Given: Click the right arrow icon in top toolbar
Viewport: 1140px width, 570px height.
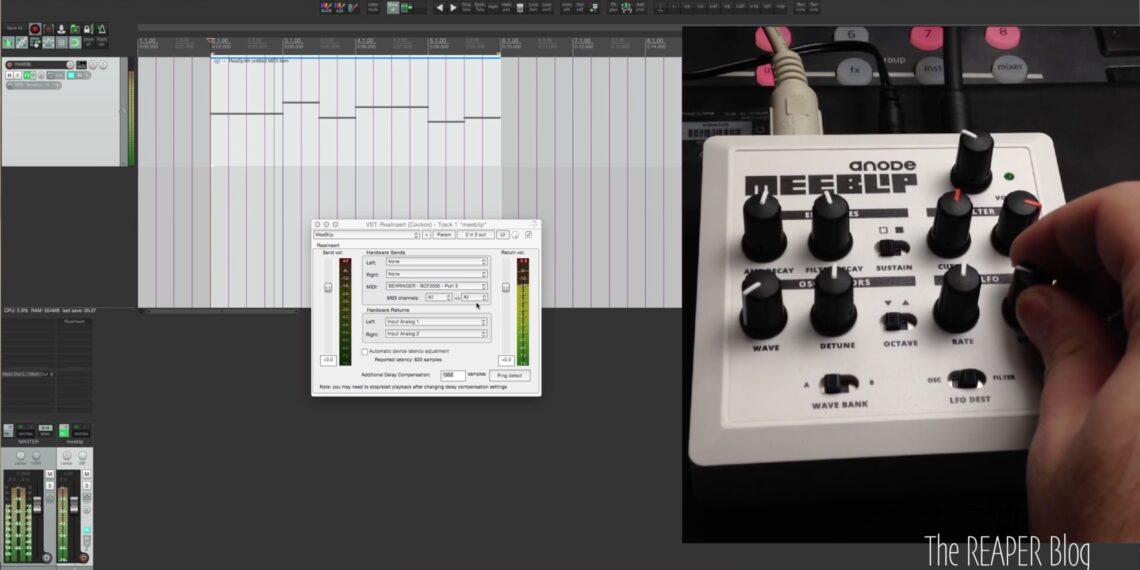Looking at the screenshot, I should pos(453,7).
